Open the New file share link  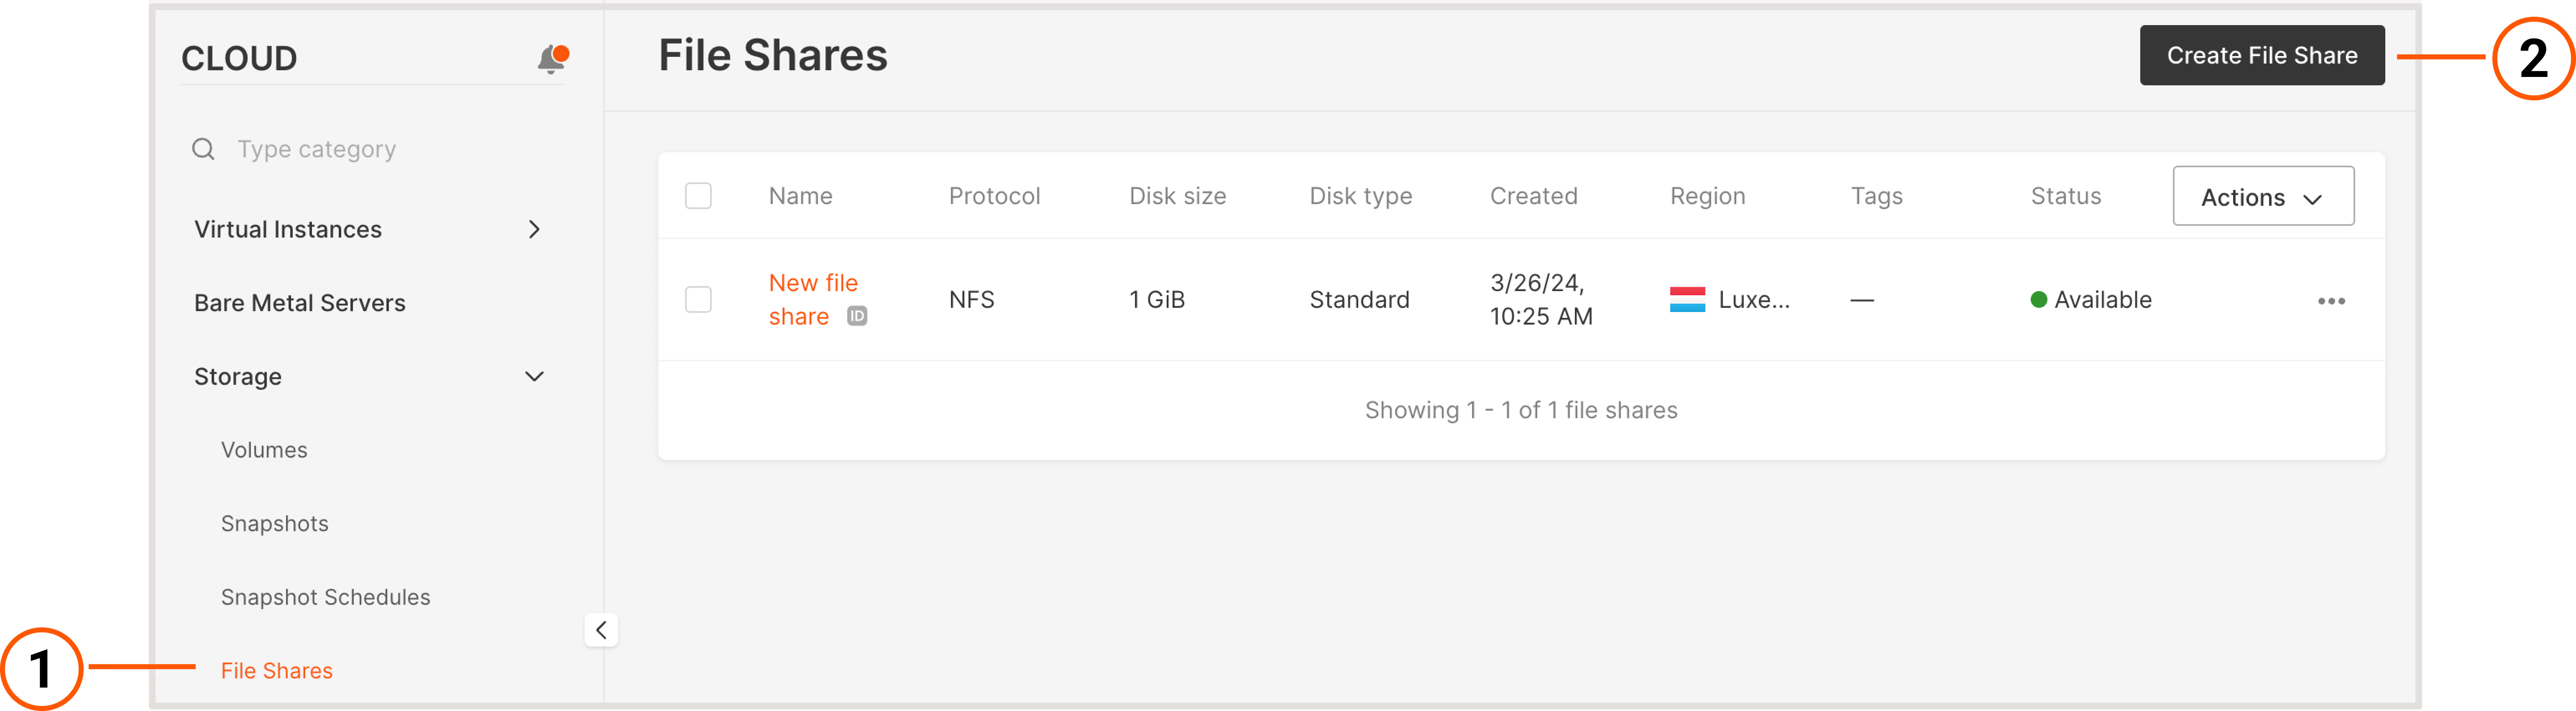tap(812, 298)
